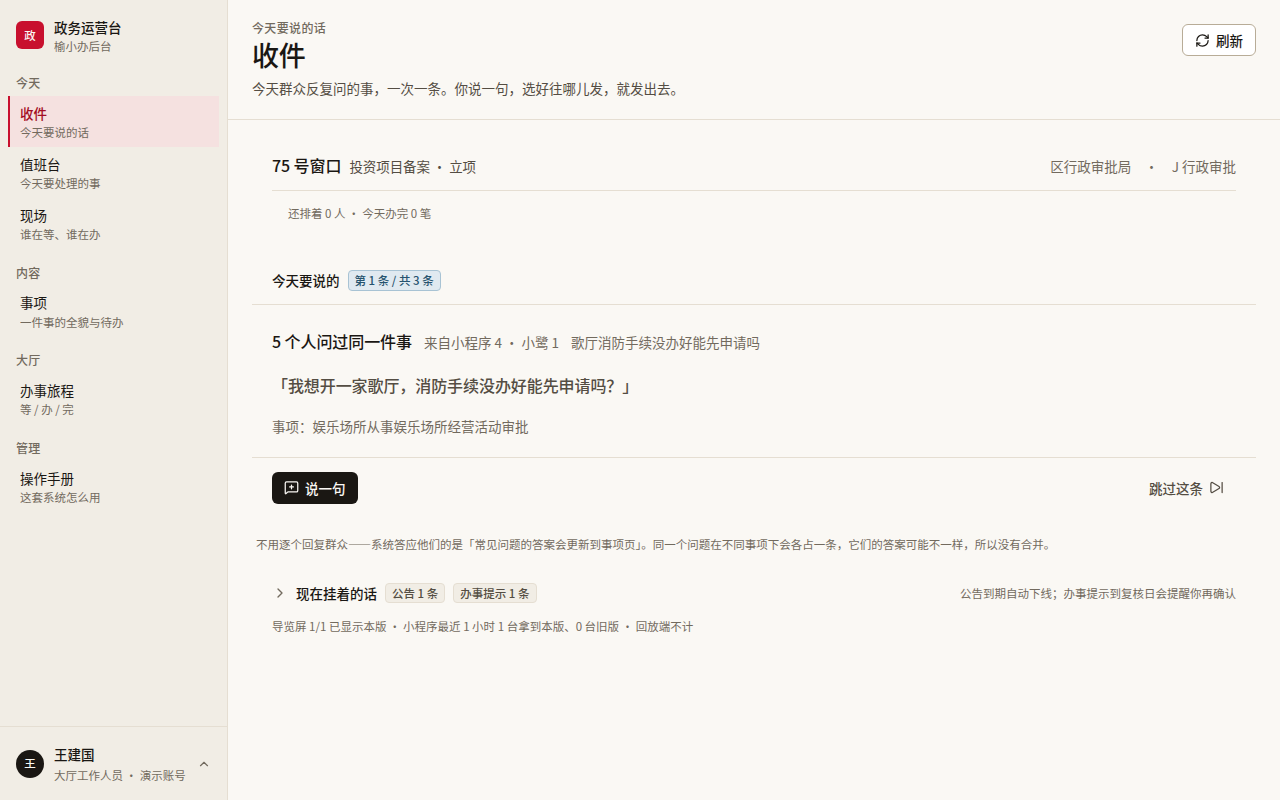Click the 王建国 user name
This screenshot has width=1280, height=800.
tap(74, 755)
